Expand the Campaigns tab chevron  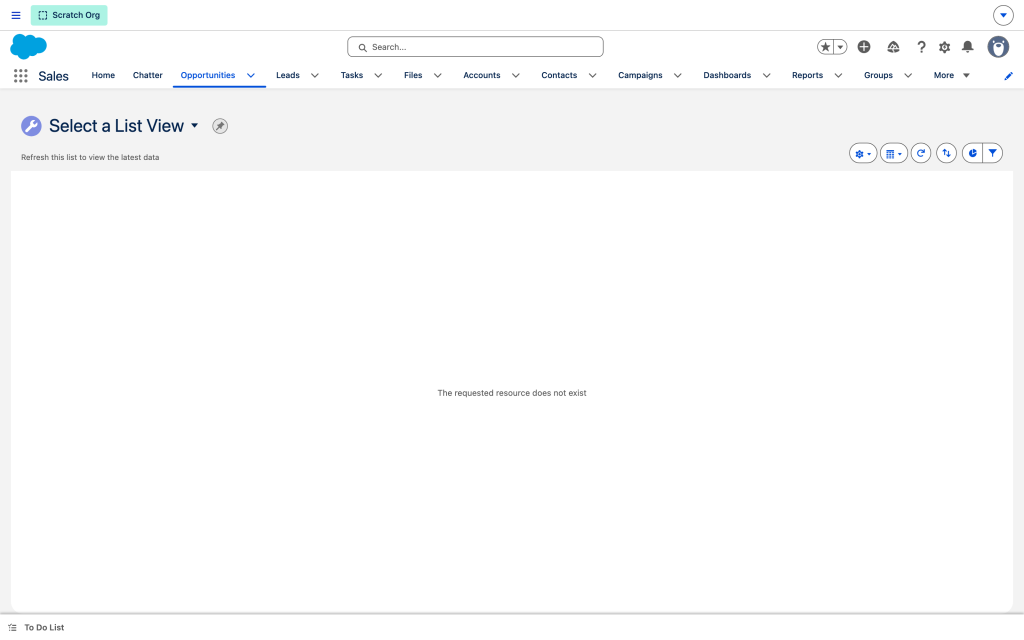point(678,75)
